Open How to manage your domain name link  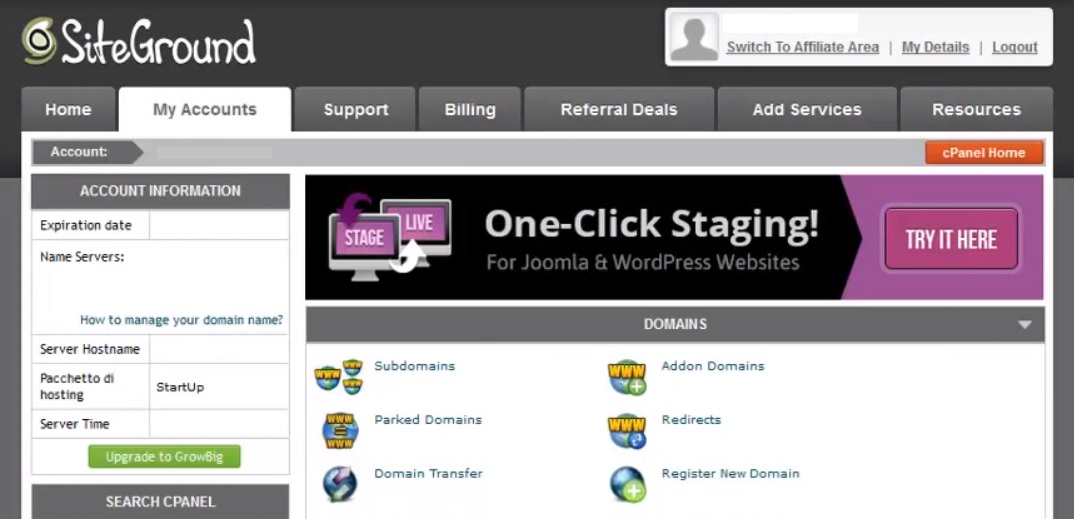click(182, 320)
